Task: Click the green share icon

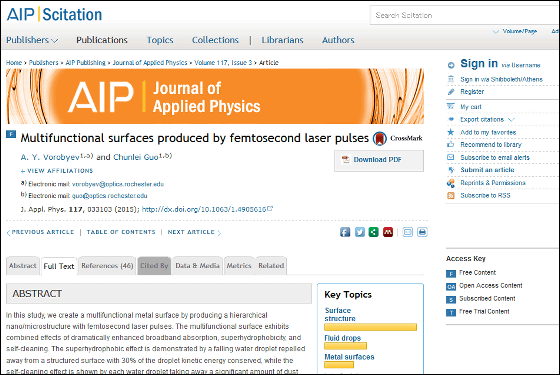Action: click(x=374, y=232)
